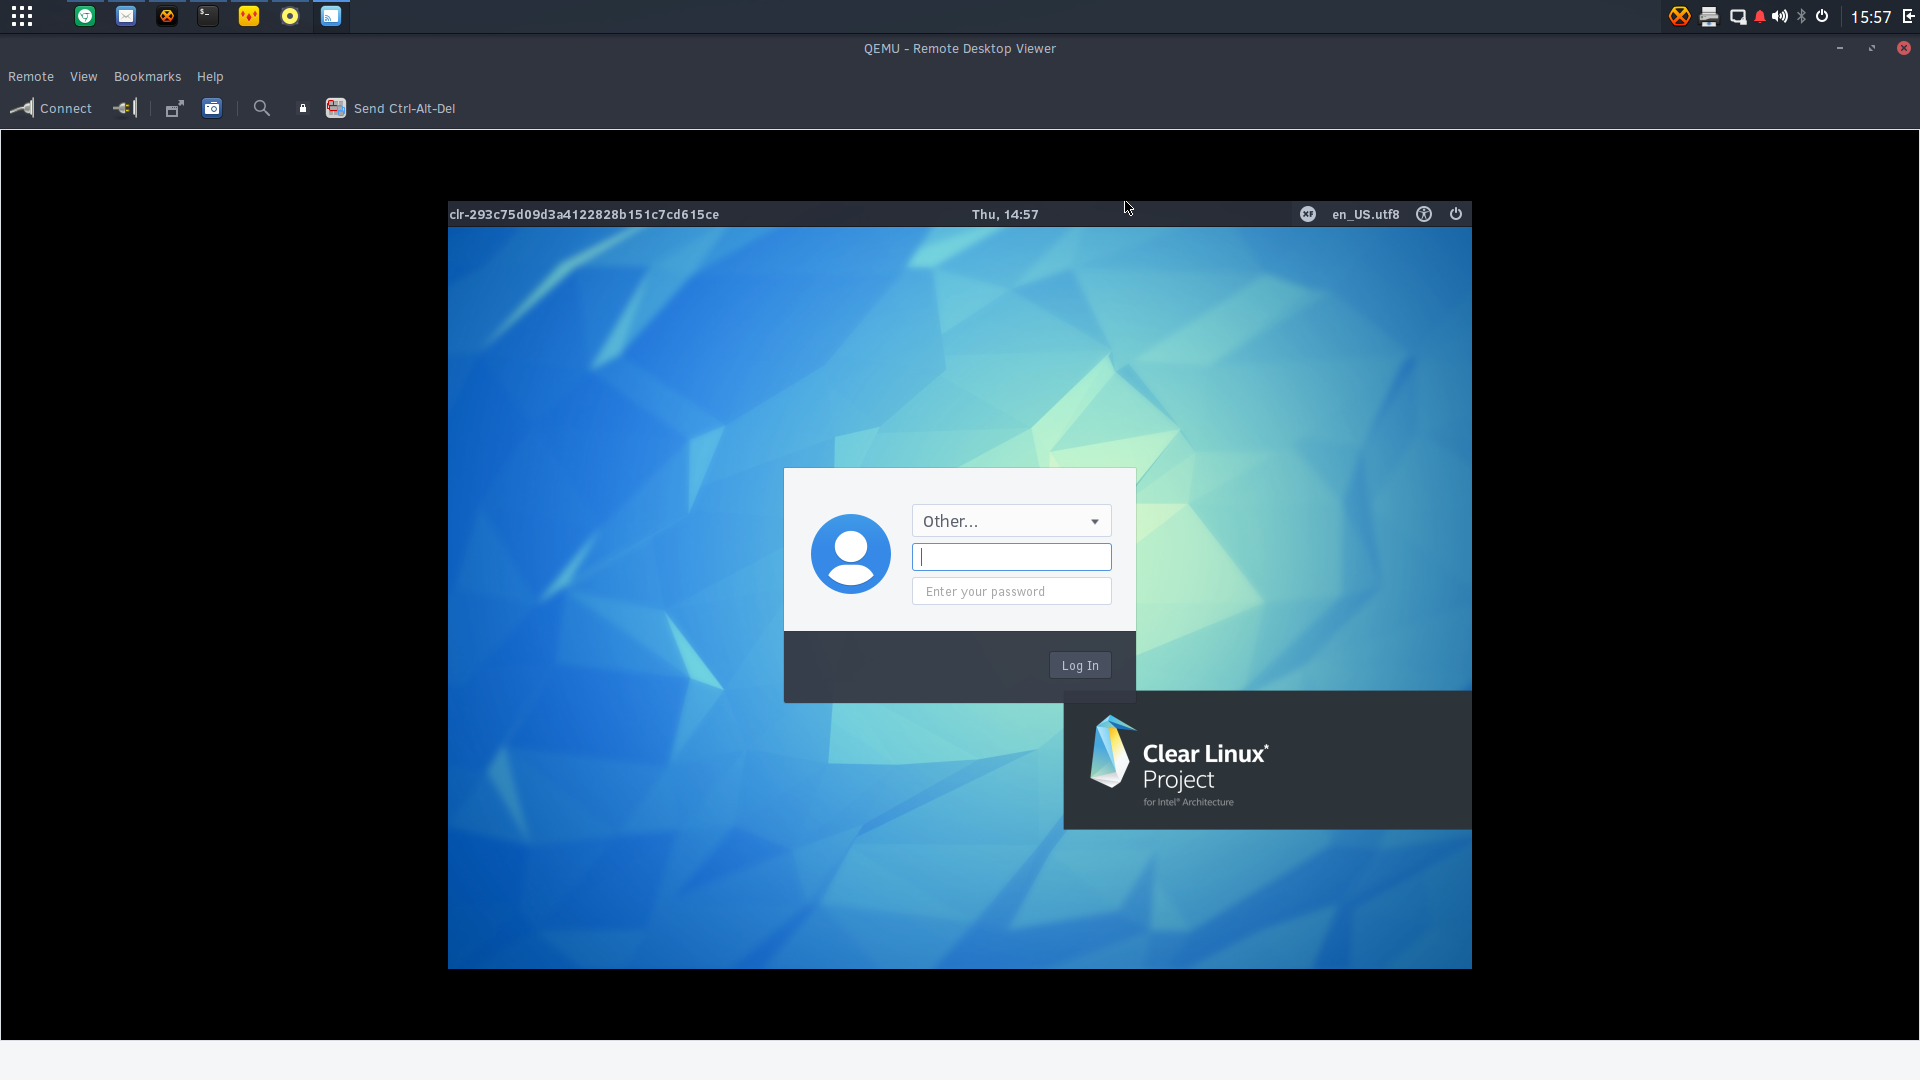
Task: Click the Bluetooth tray icon
Action: [x=1802, y=16]
